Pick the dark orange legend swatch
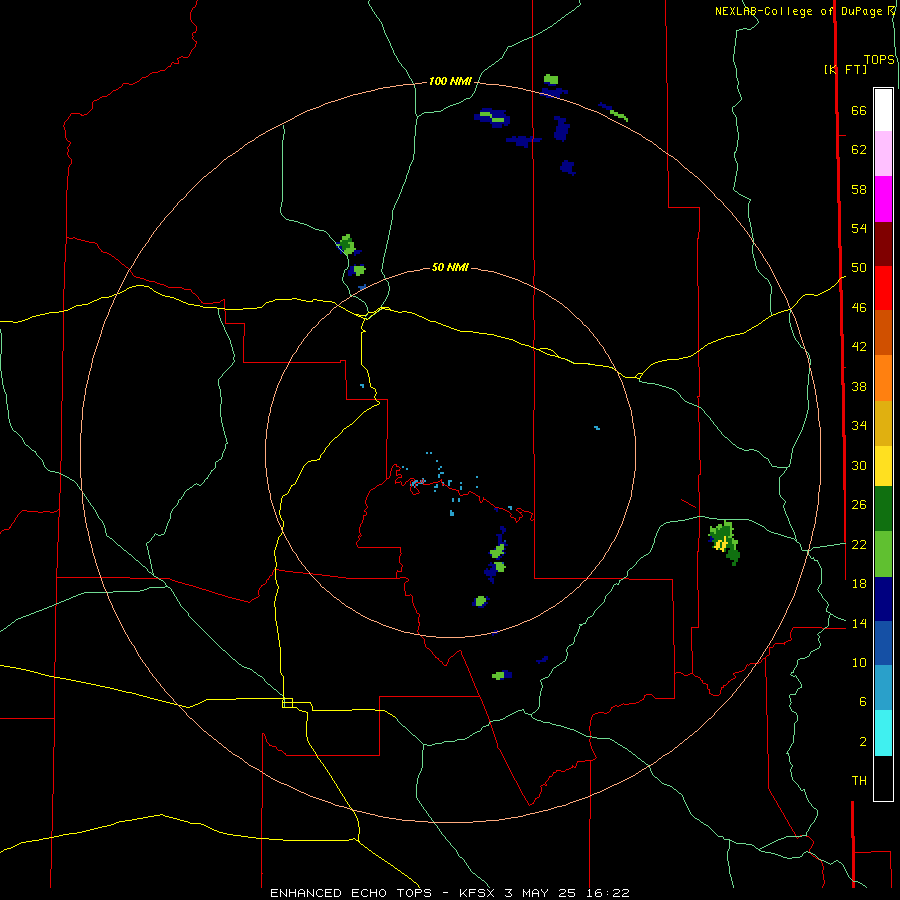Screen dimensions: 900x900 (x=883, y=332)
